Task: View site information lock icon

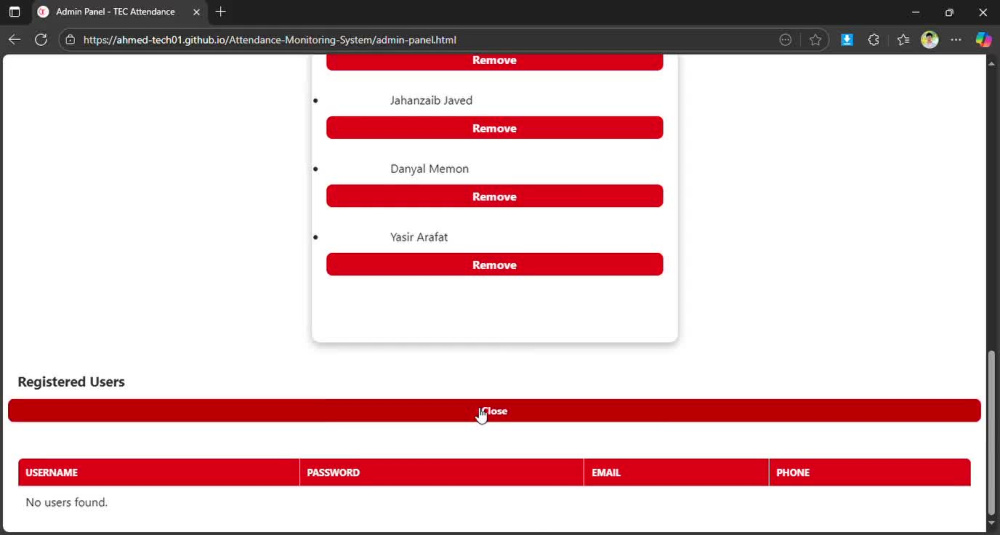Action: 70,40
